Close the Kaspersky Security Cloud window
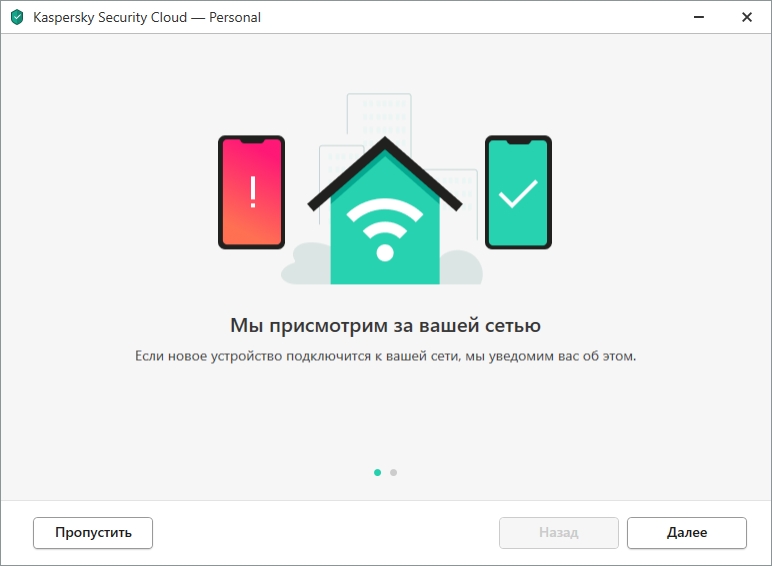 tap(747, 17)
